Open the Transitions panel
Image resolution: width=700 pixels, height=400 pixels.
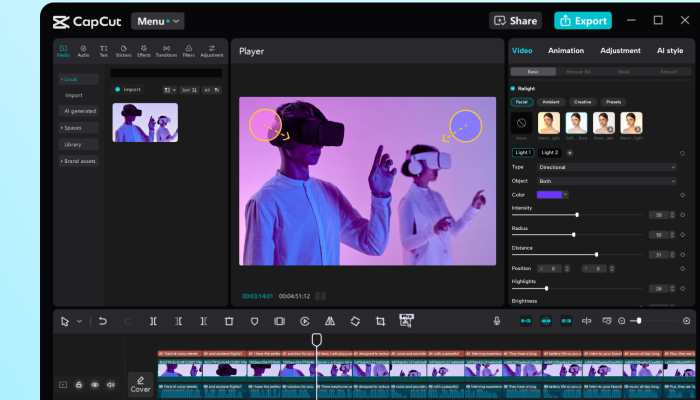166,50
